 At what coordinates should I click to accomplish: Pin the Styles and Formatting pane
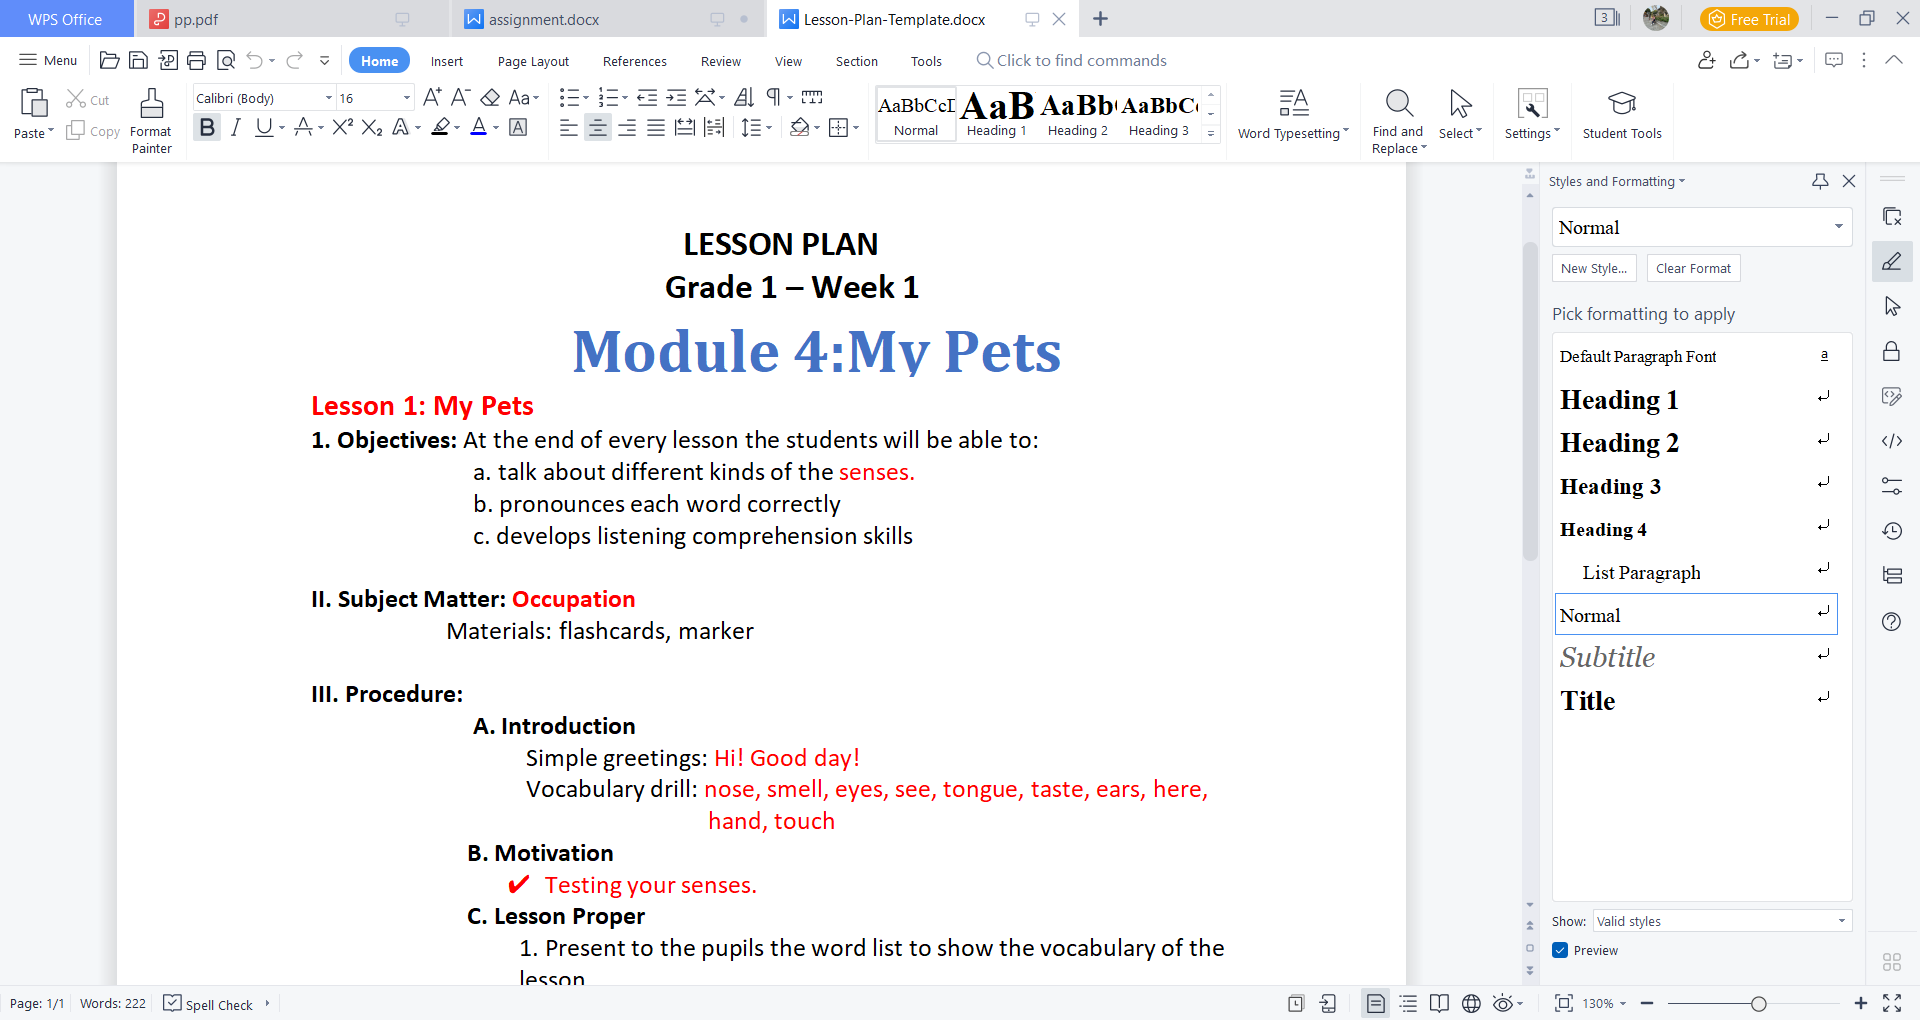(1820, 181)
